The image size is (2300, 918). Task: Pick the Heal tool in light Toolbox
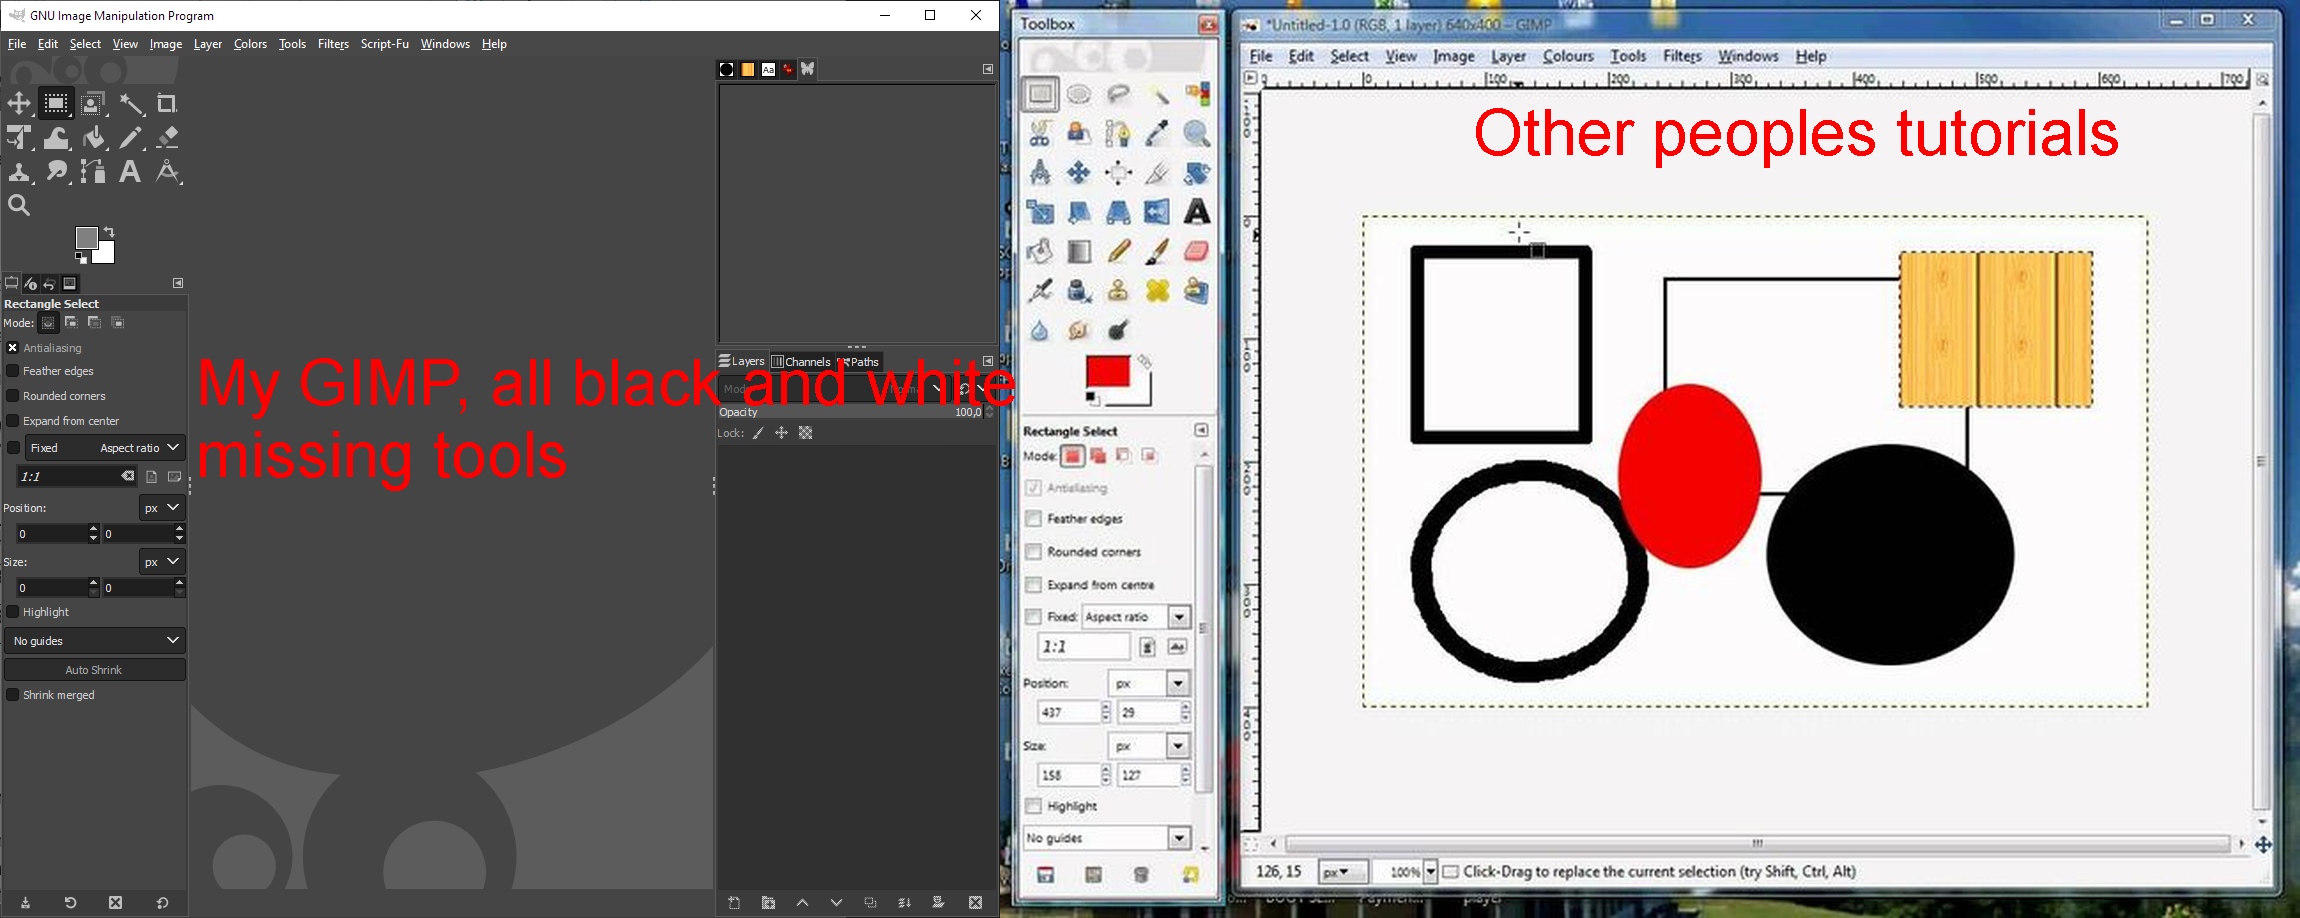(x=1157, y=291)
